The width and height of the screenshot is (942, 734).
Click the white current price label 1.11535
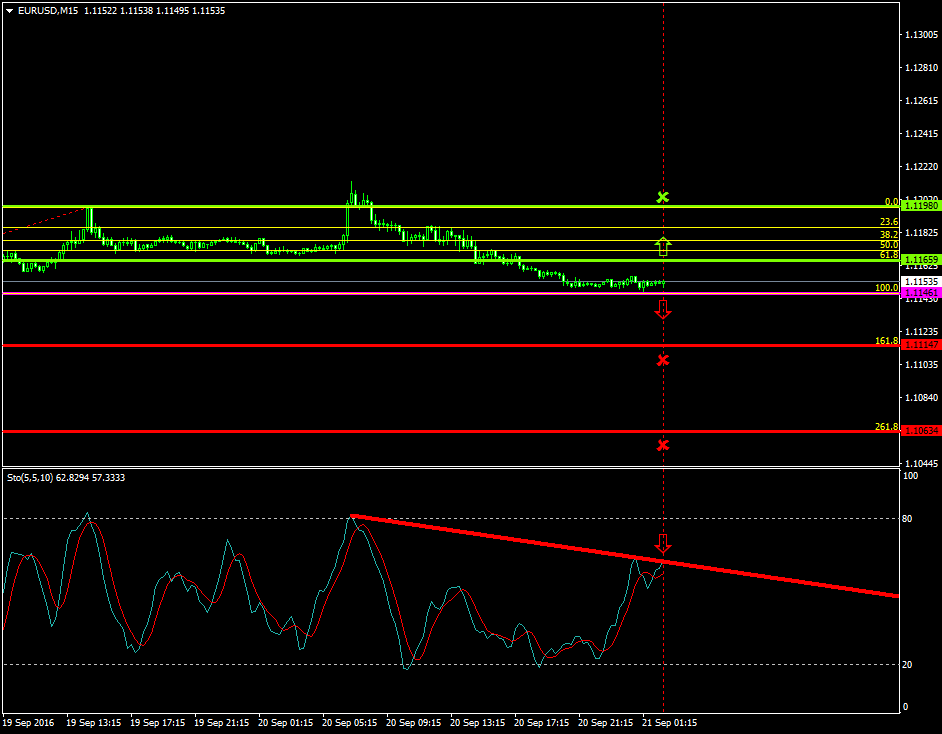pos(920,282)
